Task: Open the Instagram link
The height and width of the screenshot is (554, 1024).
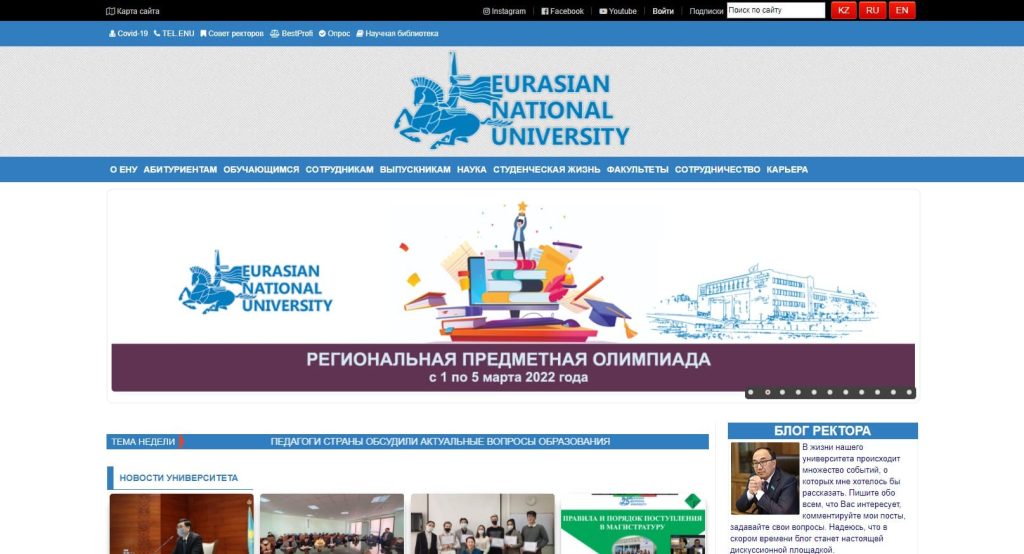Action: coord(504,11)
